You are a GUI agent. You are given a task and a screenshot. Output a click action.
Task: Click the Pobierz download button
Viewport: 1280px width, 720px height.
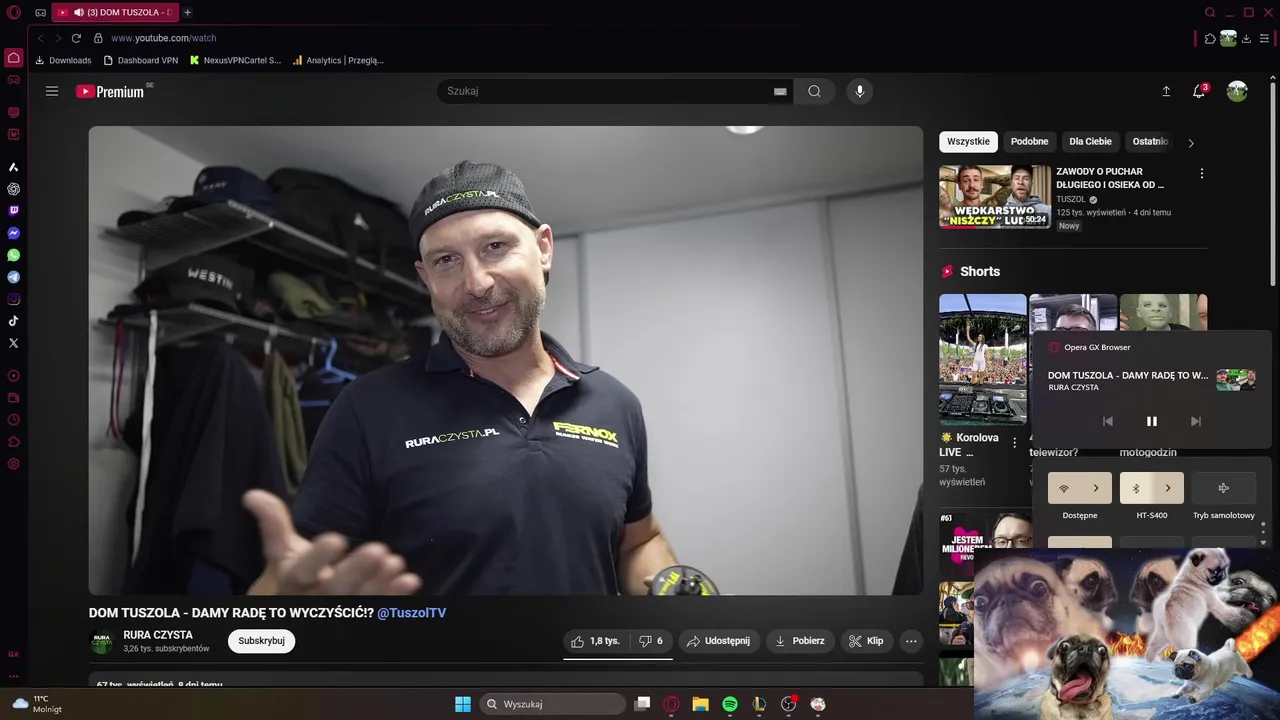pyautogui.click(x=800, y=641)
